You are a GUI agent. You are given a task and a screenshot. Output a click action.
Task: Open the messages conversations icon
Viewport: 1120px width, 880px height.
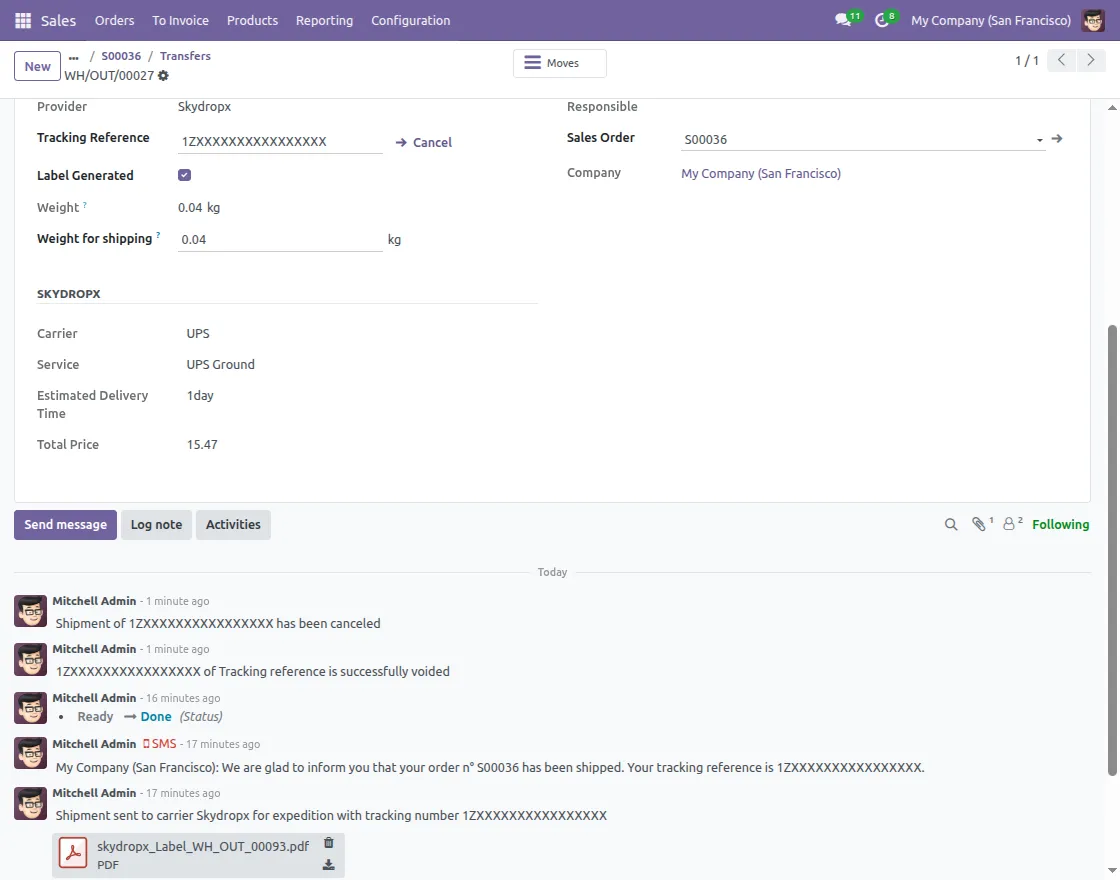coord(840,17)
